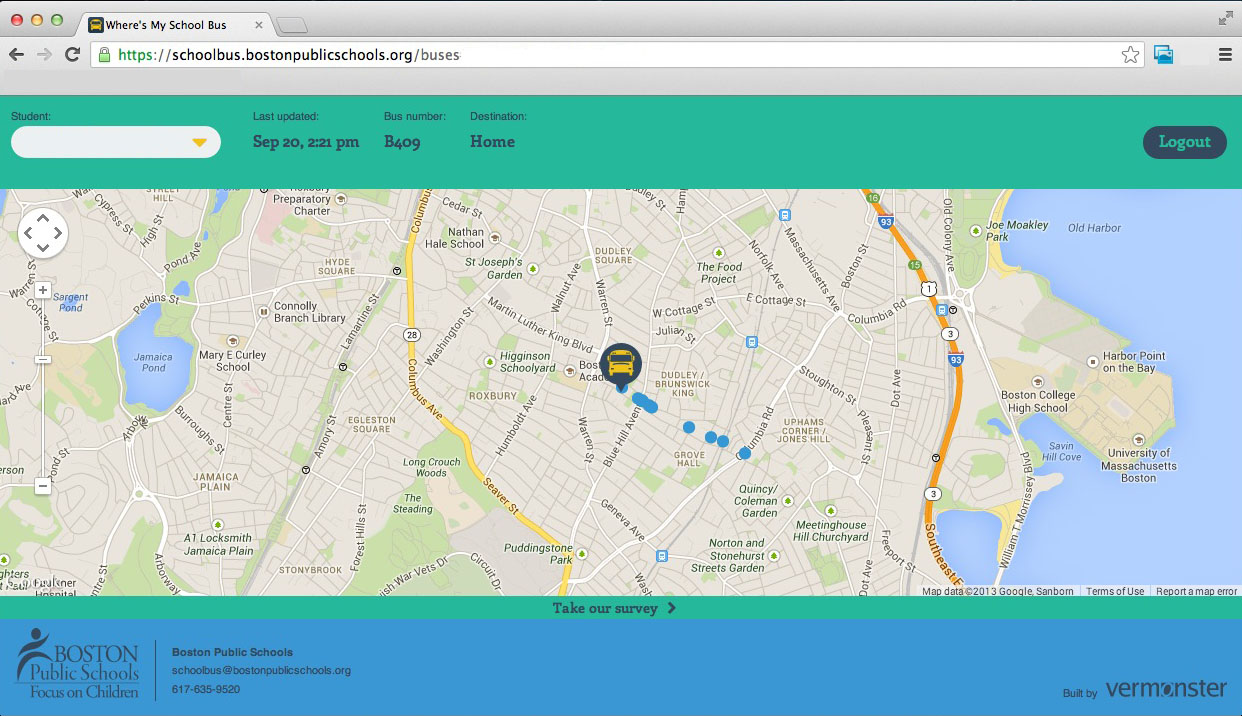Open the Chrome hamburger menu
This screenshot has height=716, width=1242.
1225,55
